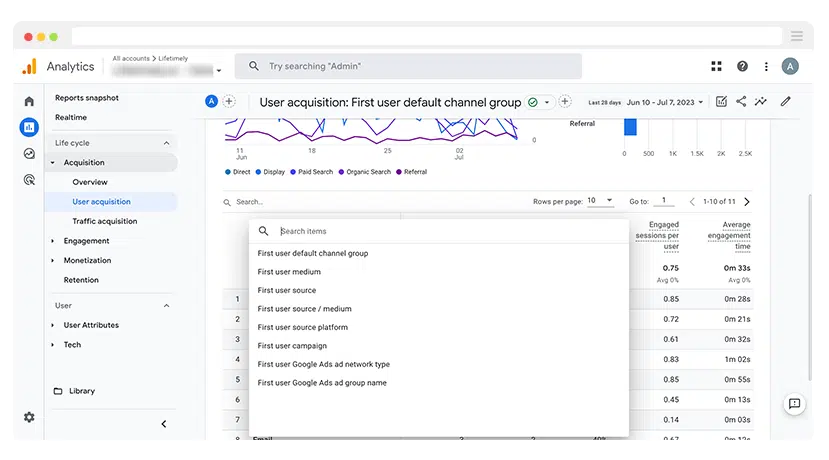Open the Home icon in left rail

click(29, 102)
